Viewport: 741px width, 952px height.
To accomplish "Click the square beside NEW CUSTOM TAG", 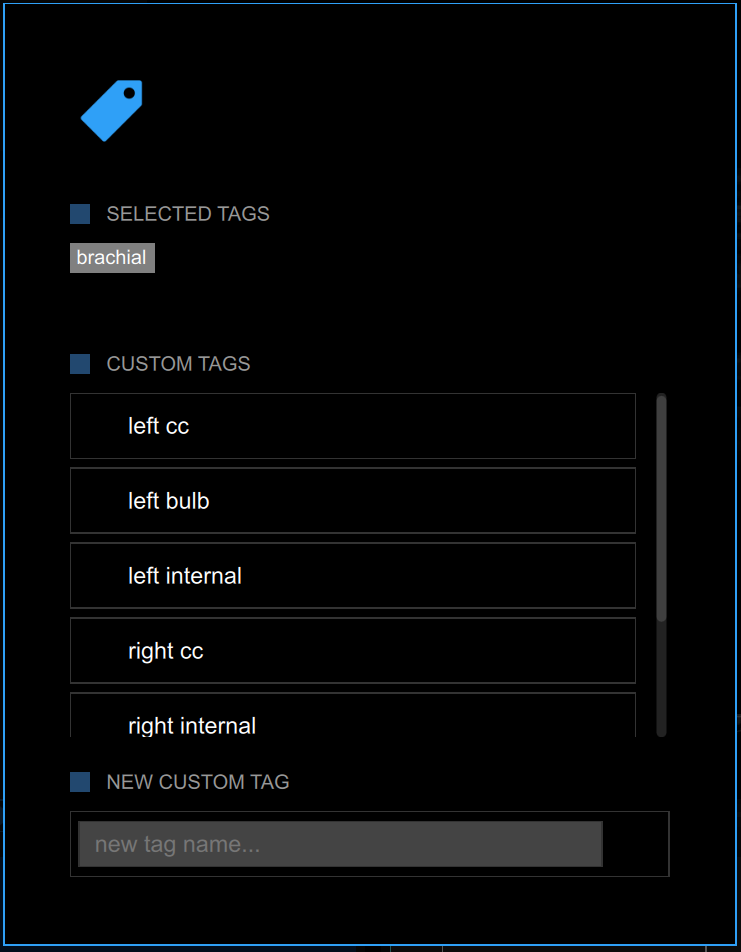I will click(x=80, y=782).
